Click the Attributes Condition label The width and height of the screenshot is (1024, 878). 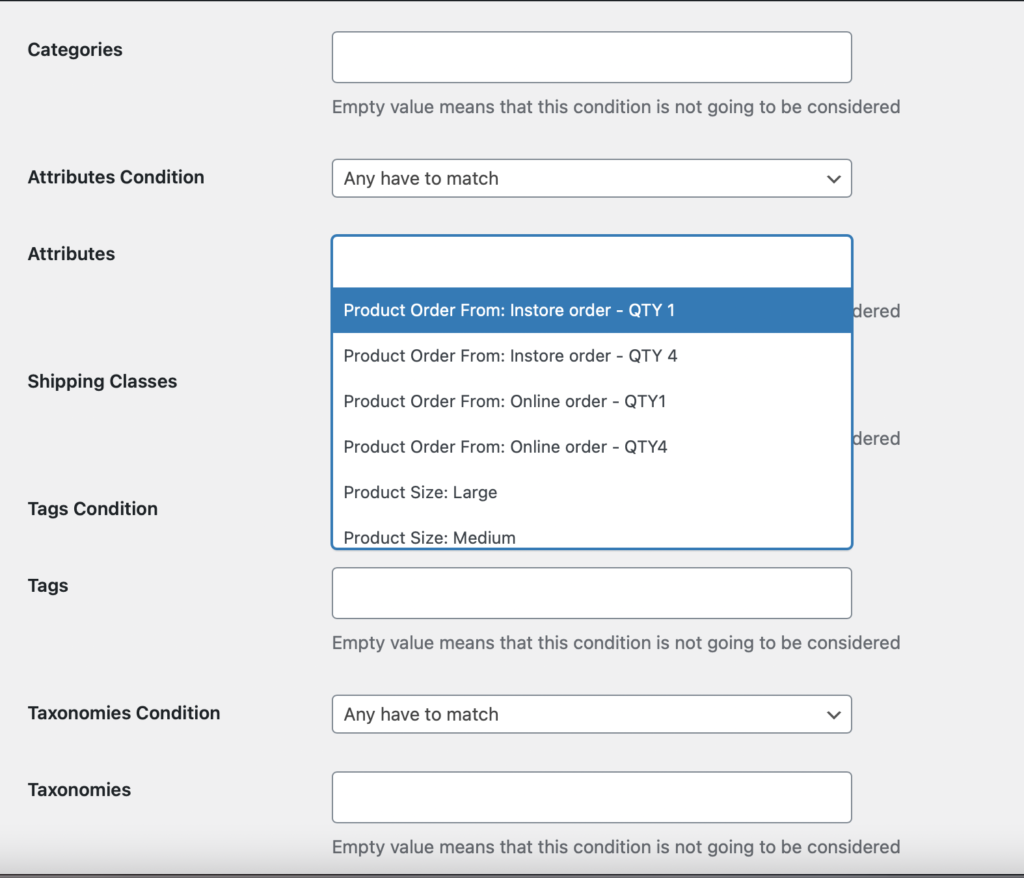click(116, 177)
